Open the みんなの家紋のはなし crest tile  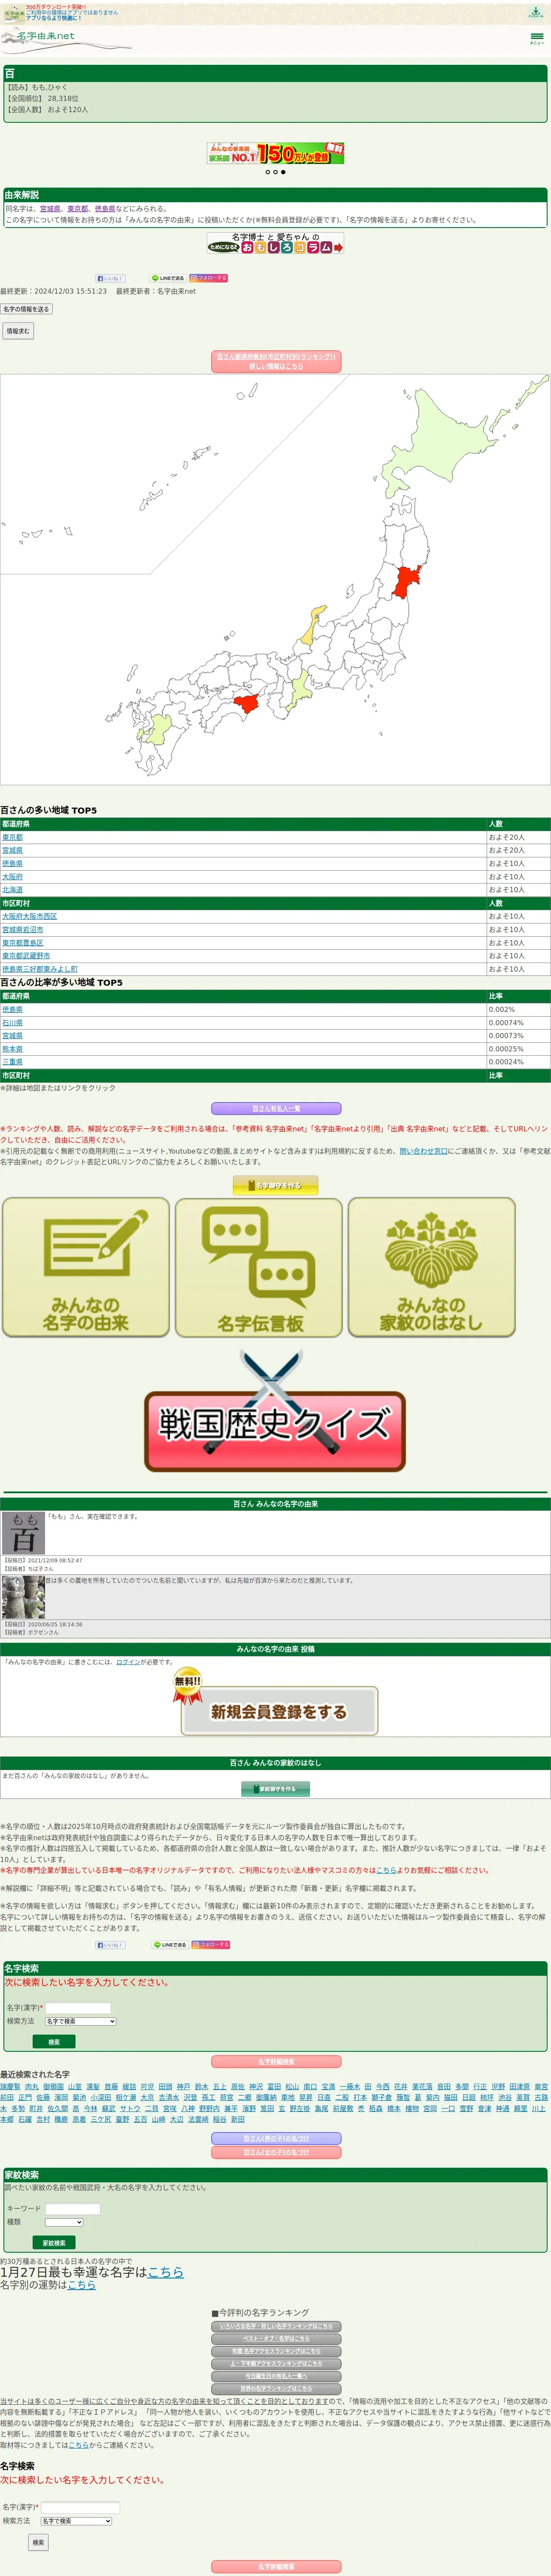pyautogui.click(x=432, y=1267)
